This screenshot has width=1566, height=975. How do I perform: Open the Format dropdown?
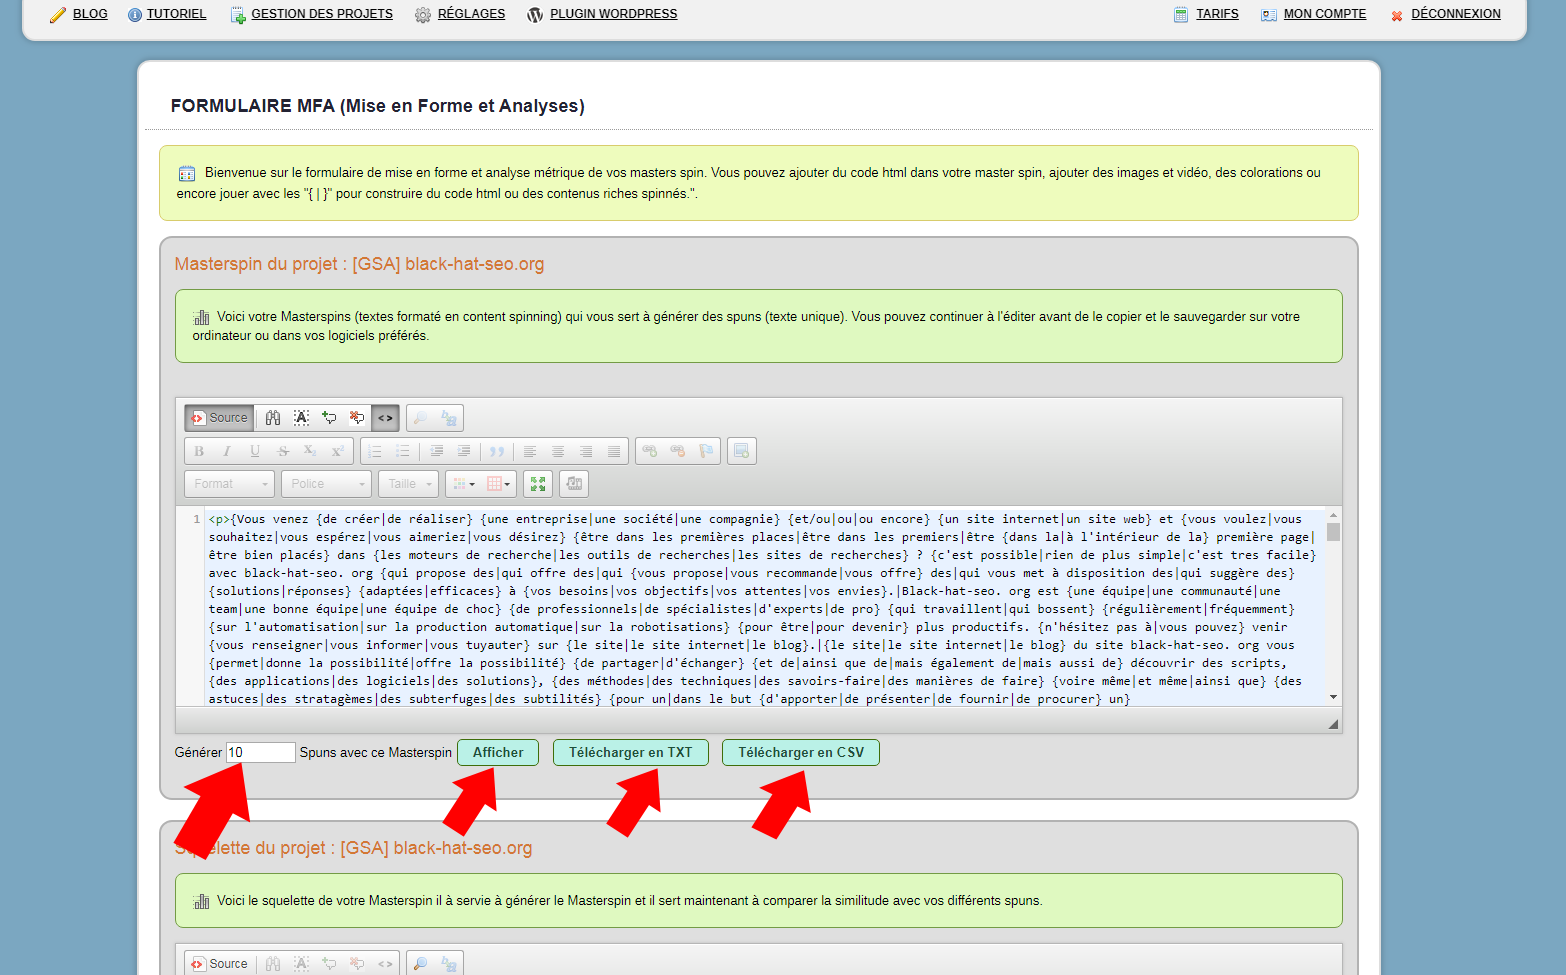coord(229,484)
